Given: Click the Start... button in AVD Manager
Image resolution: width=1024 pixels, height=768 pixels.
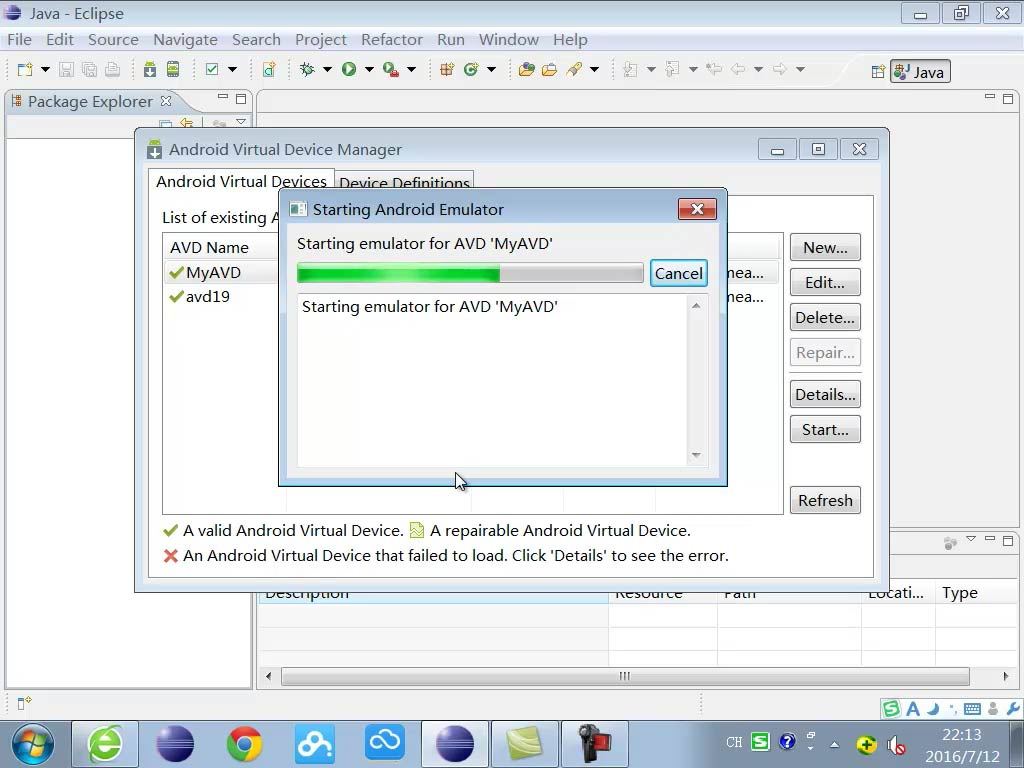Looking at the screenshot, I should point(825,429).
